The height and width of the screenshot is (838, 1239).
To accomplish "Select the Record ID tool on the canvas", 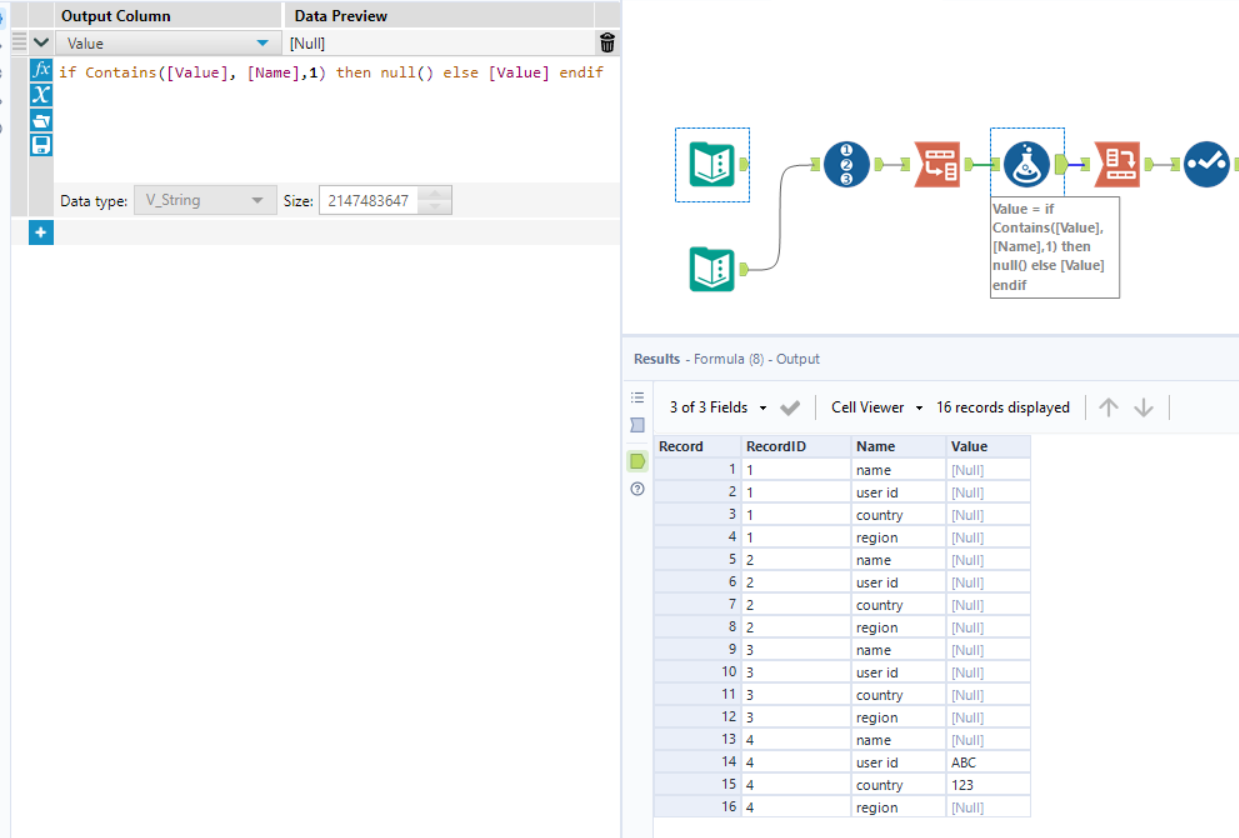I will (x=846, y=165).
